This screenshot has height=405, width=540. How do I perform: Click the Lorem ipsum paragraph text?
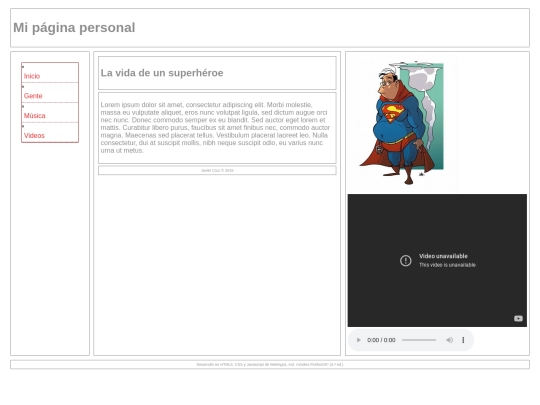215,127
